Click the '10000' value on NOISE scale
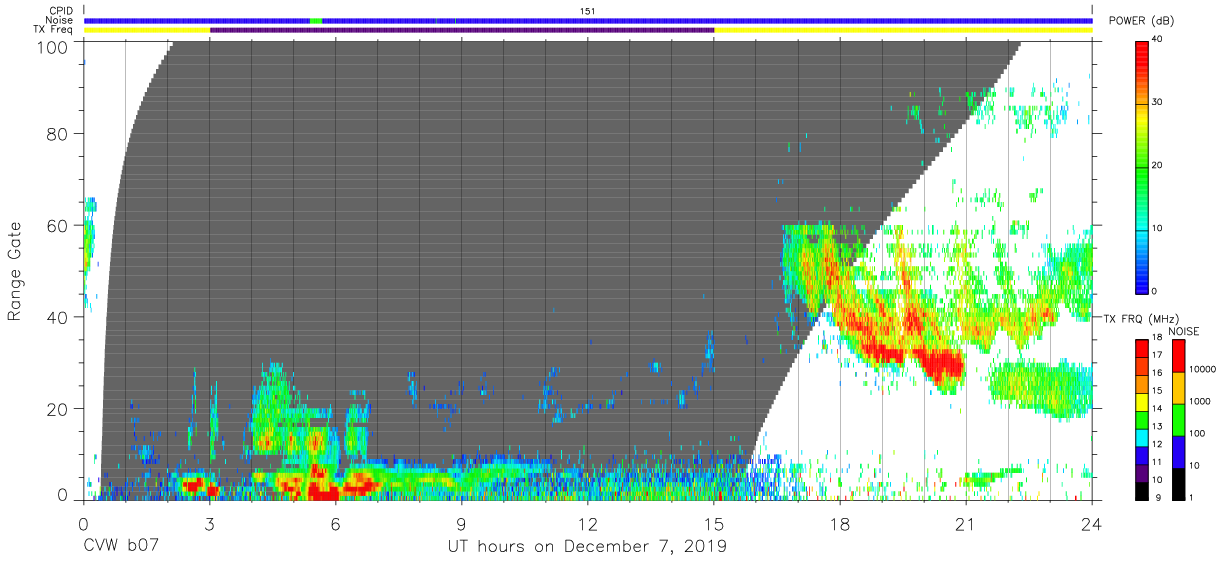1228x567 pixels. (x=1203, y=369)
